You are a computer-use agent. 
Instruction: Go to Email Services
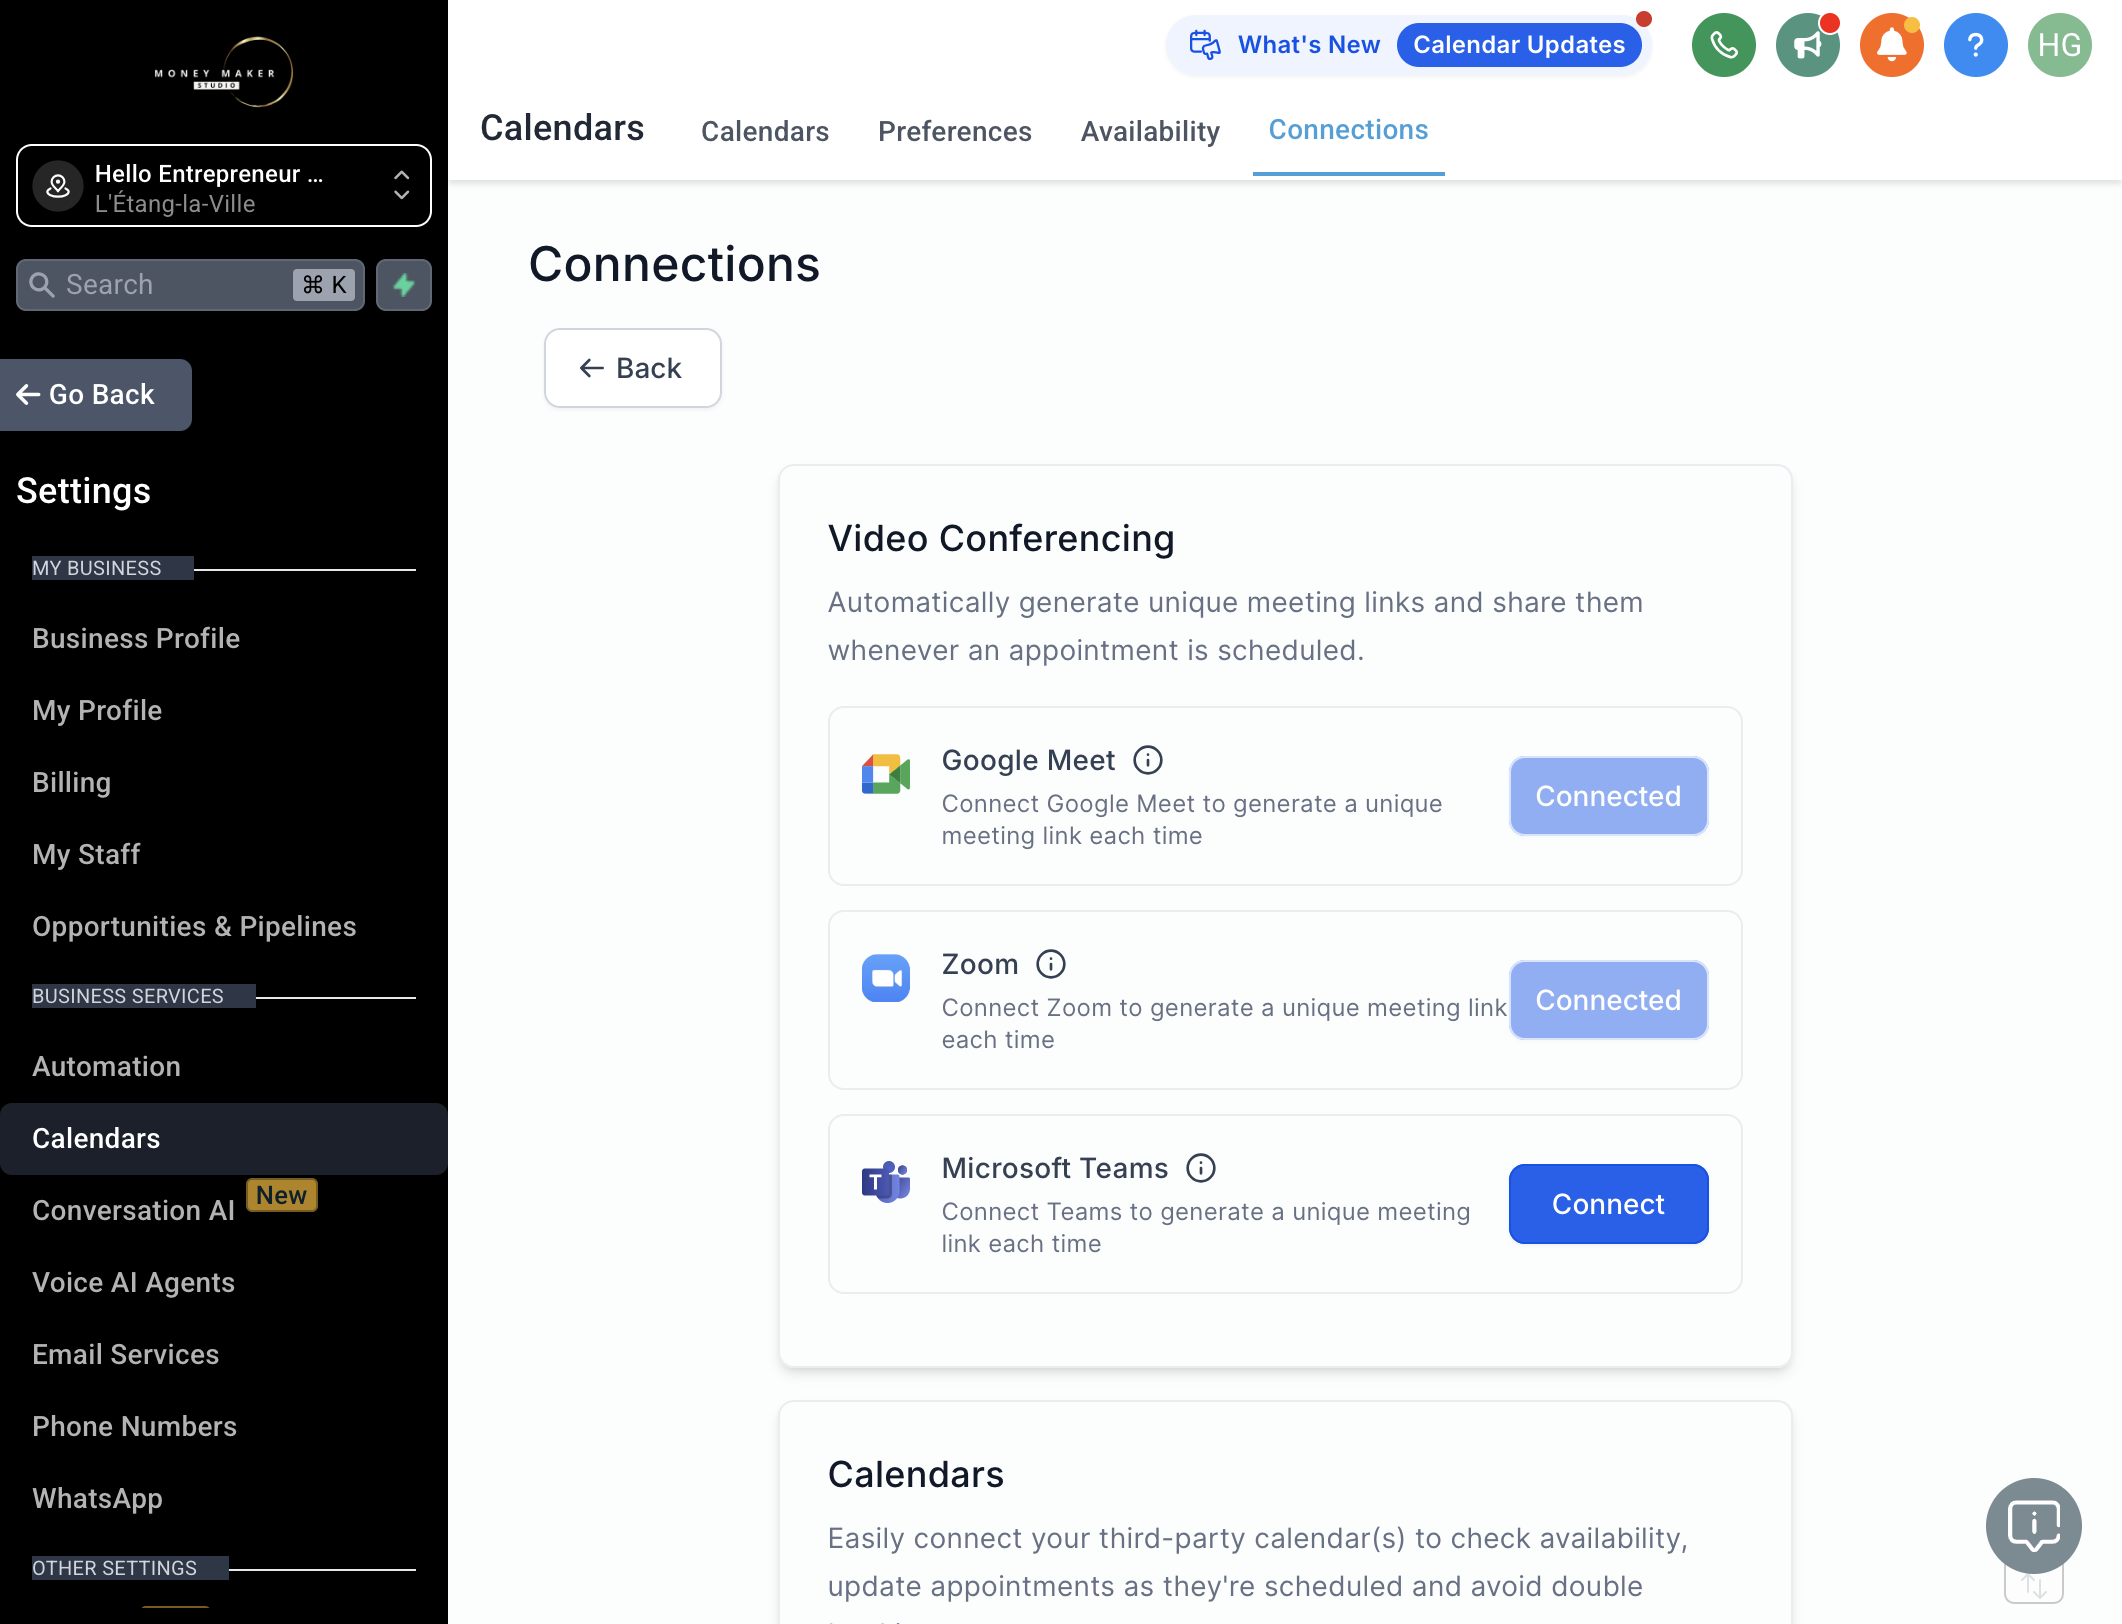tap(125, 1355)
